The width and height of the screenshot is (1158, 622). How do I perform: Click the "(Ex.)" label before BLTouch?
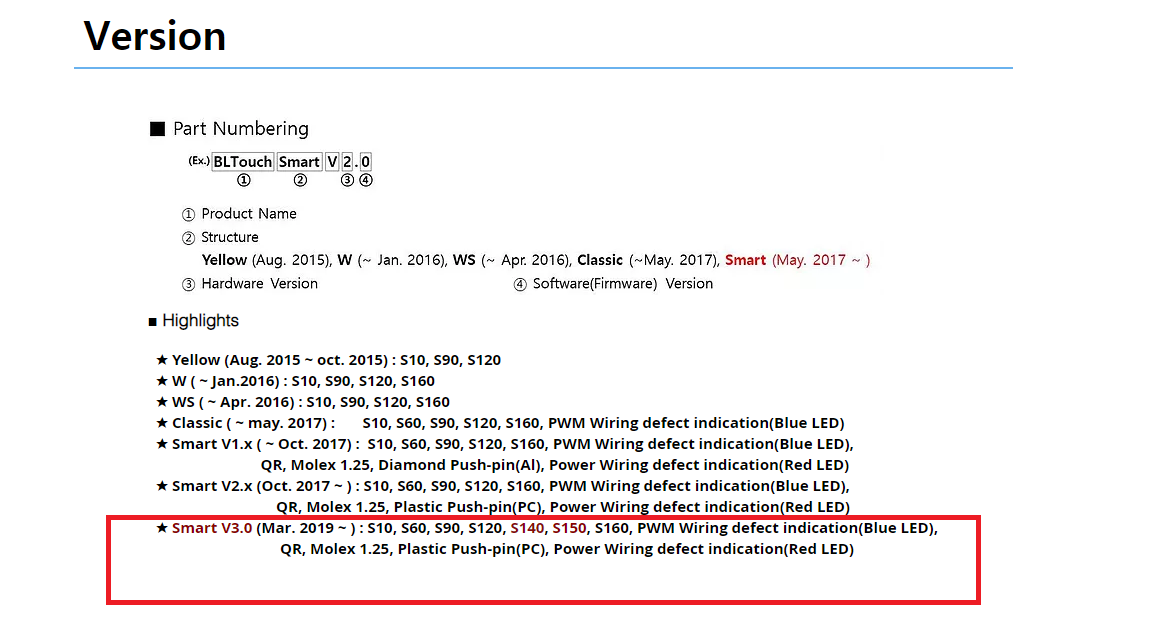point(199,160)
